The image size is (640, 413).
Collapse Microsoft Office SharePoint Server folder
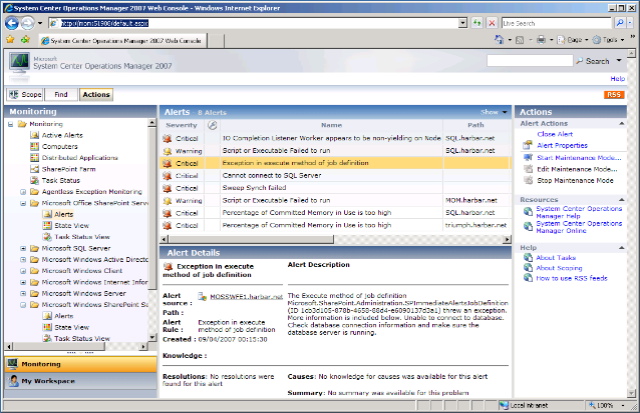[23, 203]
